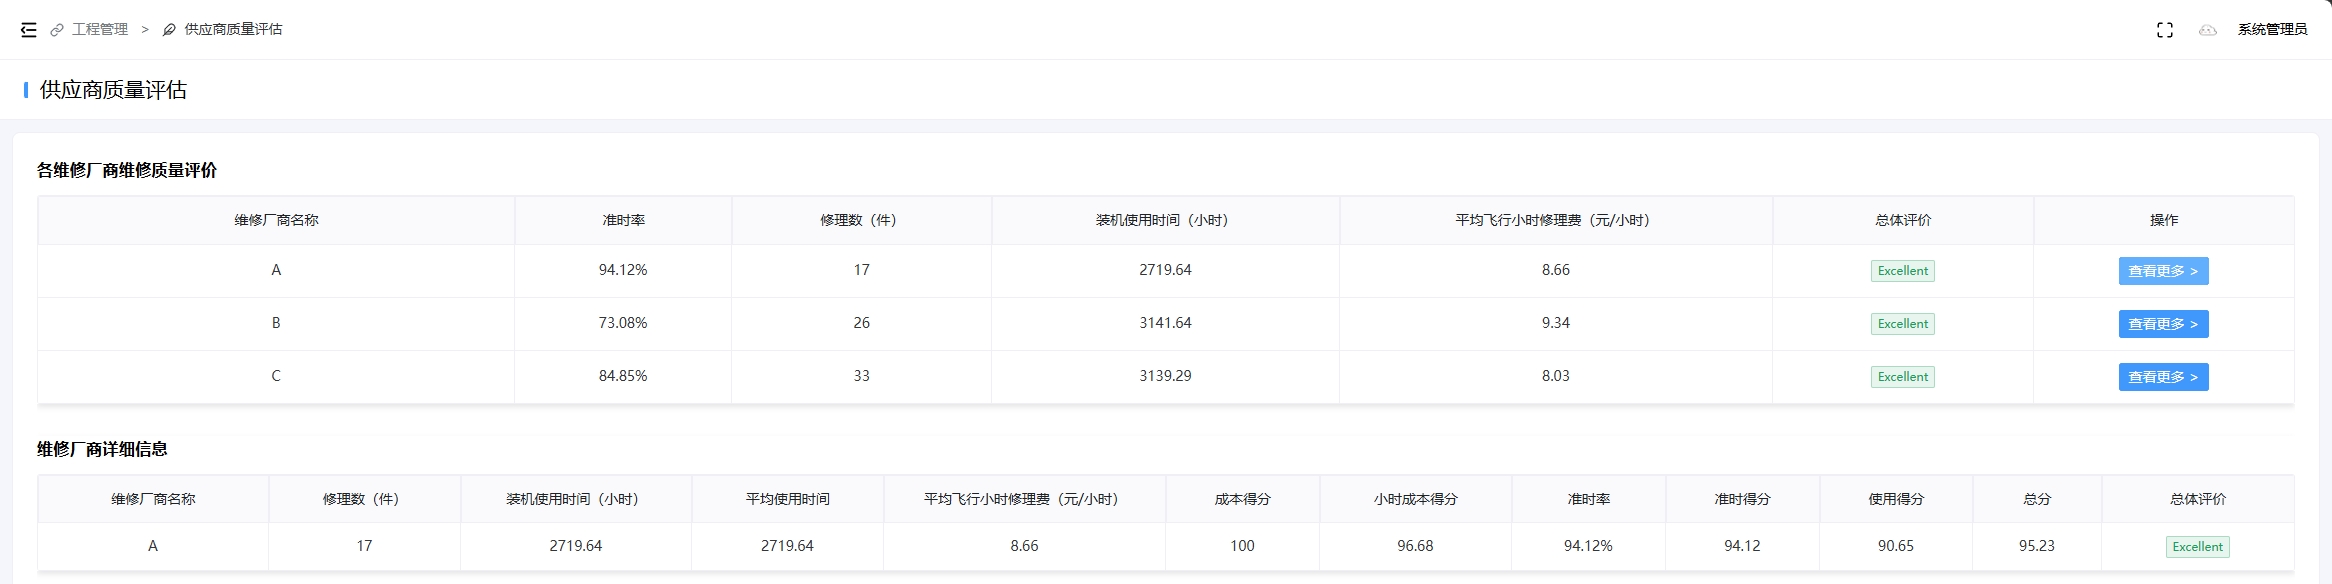Click cell 94.12% in top table
Image resolution: width=2332 pixels, height=584 pixels.
click(623, 270)
